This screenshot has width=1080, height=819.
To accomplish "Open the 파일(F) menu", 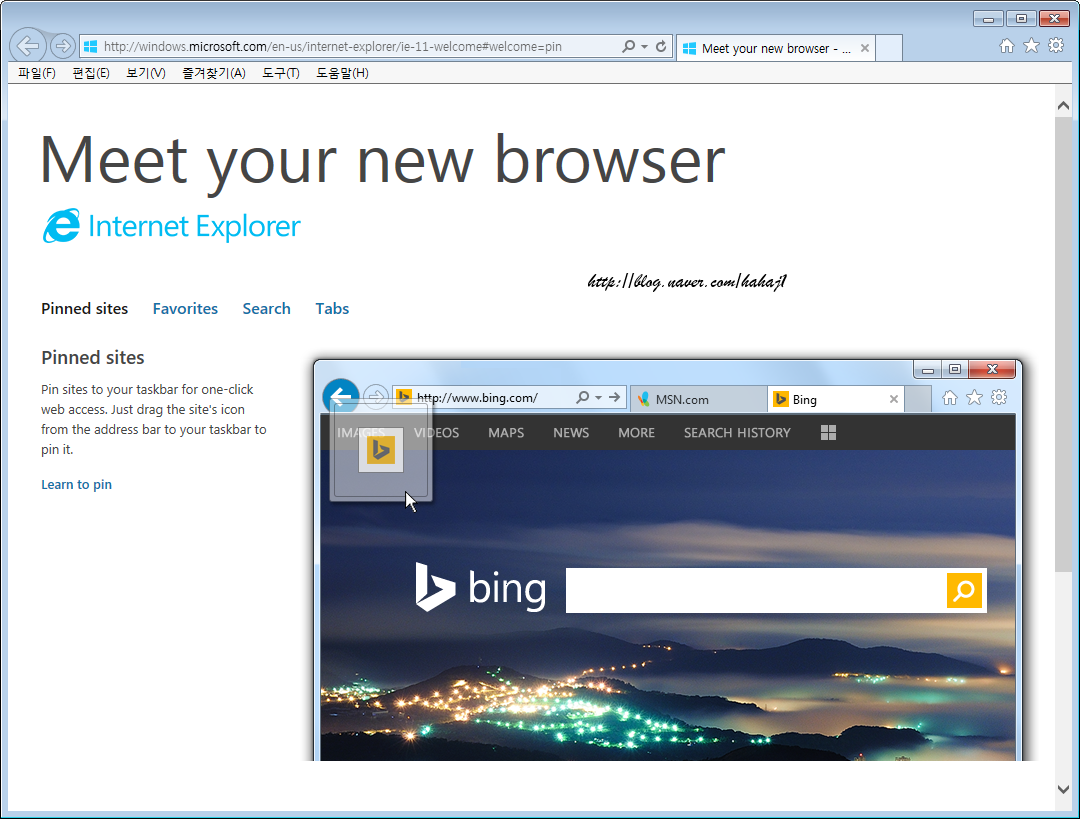I will 37,73.
